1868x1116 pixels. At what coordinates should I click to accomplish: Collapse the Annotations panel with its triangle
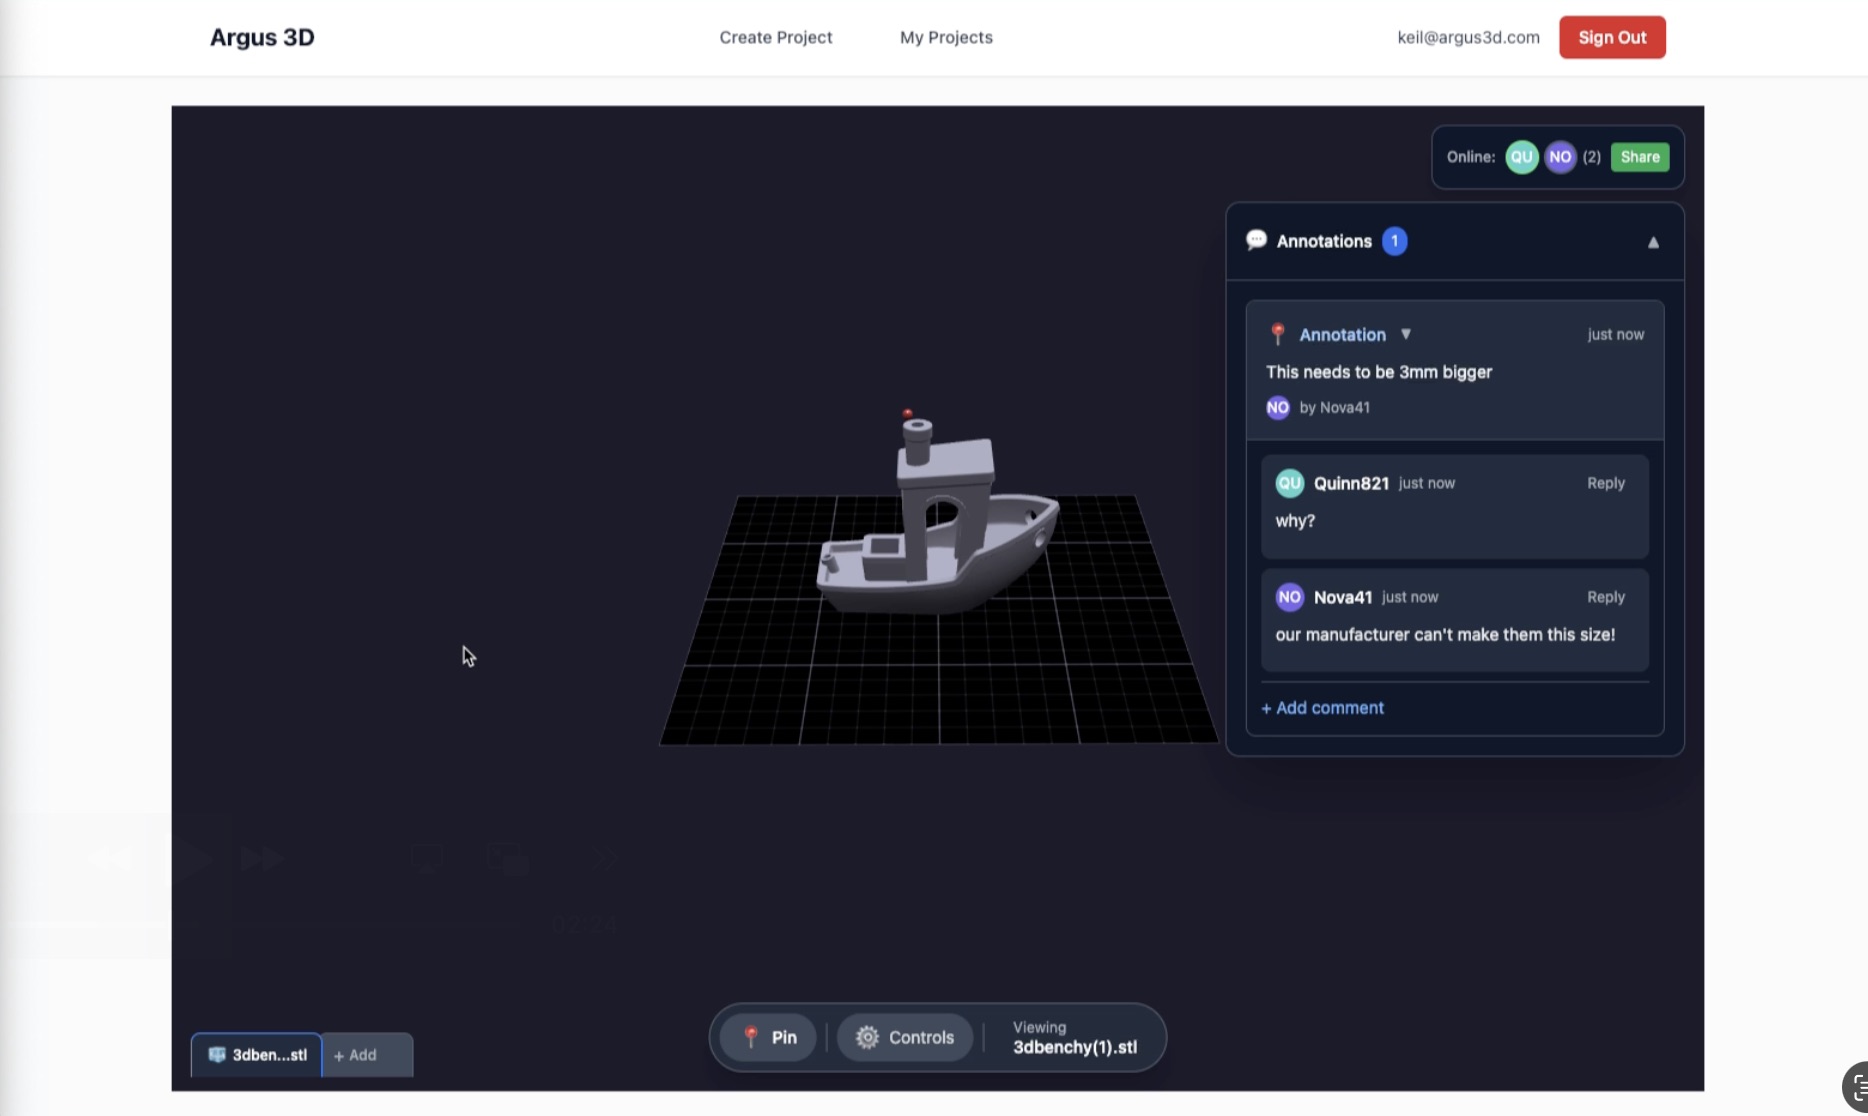[x=1653, y=241]
